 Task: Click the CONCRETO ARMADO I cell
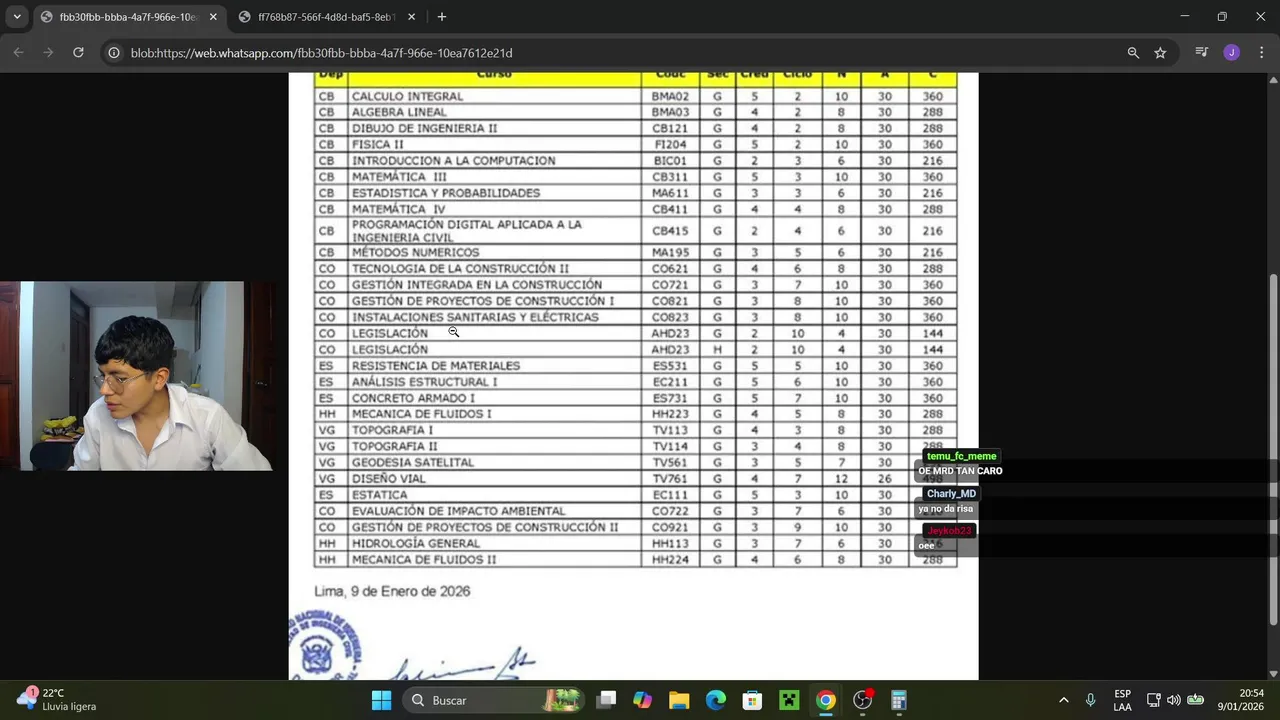494,398
